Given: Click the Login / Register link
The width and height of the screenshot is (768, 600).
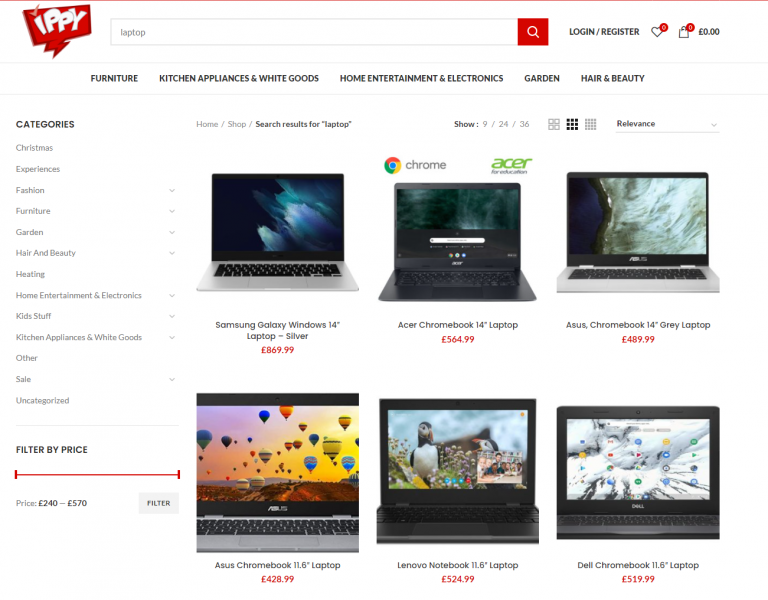Looking at the screenshot, I should tap(604, 32).
